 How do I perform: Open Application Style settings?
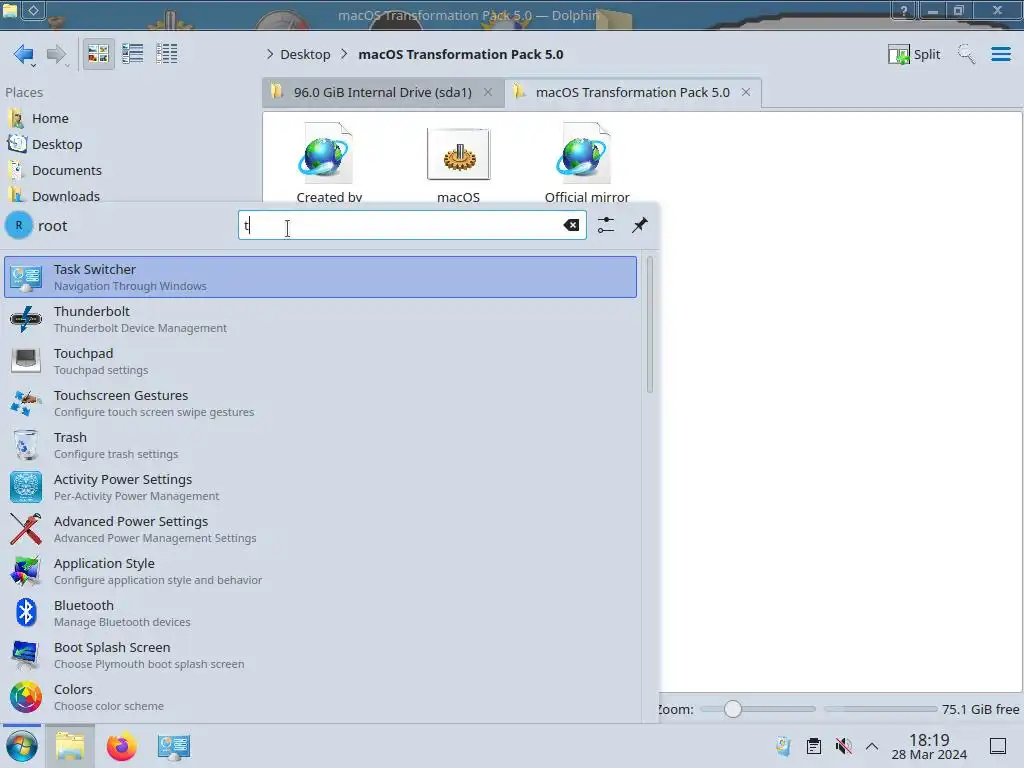pyautogui.click(x=320, y=571)
